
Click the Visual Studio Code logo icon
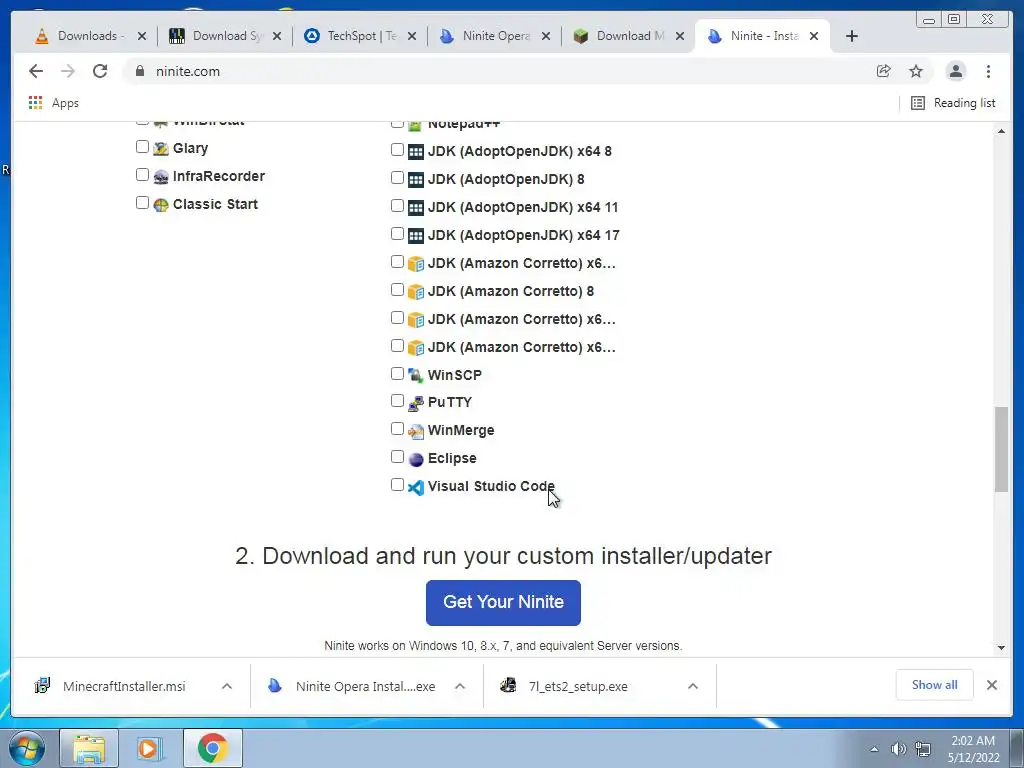[415, 487]
